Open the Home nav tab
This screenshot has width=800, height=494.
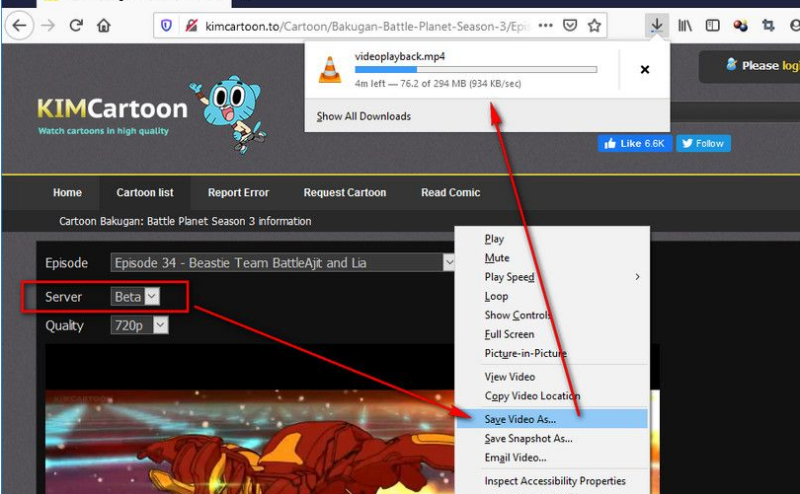pyautogui.click(x=67, y=192)
